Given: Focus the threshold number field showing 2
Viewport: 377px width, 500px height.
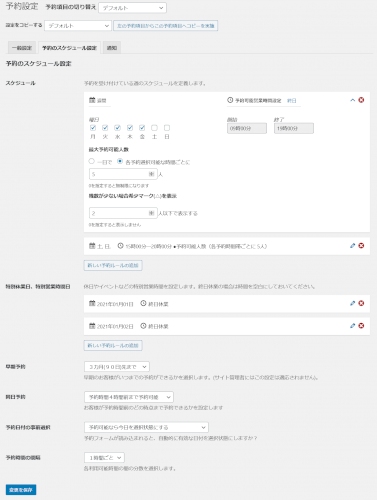Looking at the screenshot, I should tap(123, 213).
